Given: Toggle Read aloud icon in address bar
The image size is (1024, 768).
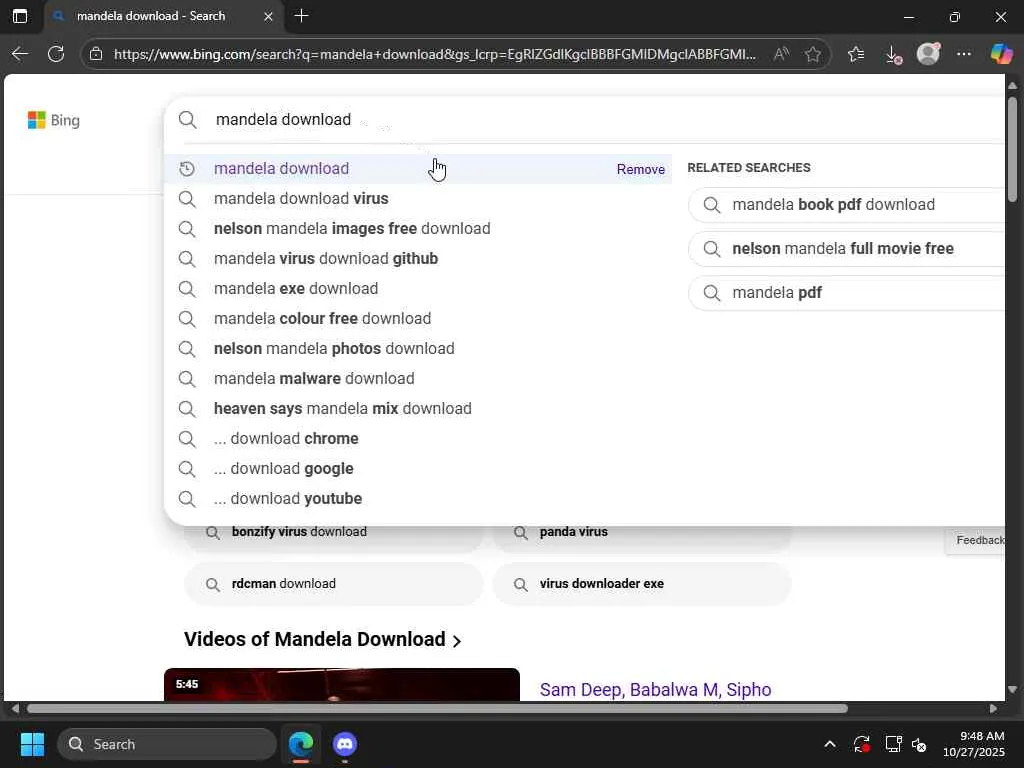Looking at the screenshot, I should [x=781, y=54].
